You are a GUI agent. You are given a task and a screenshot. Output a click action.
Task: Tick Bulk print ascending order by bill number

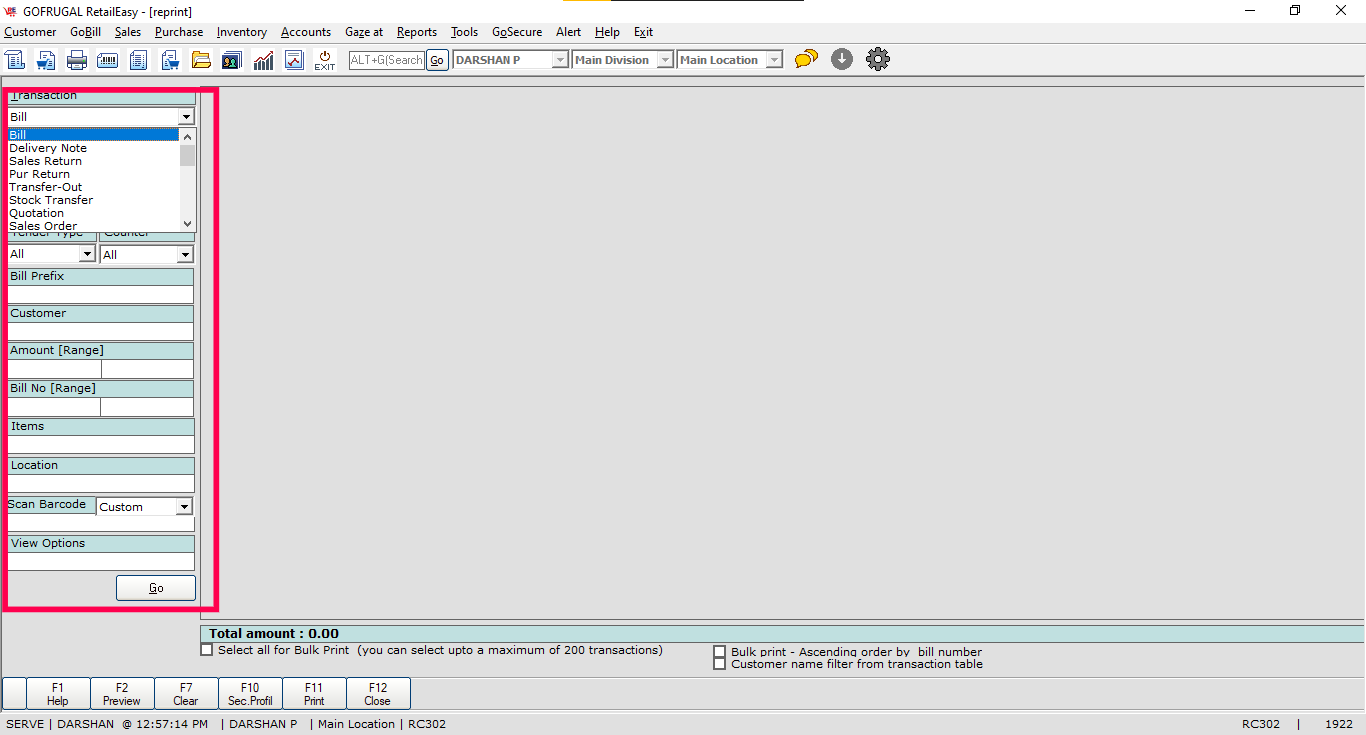click(x=720, y=652)
